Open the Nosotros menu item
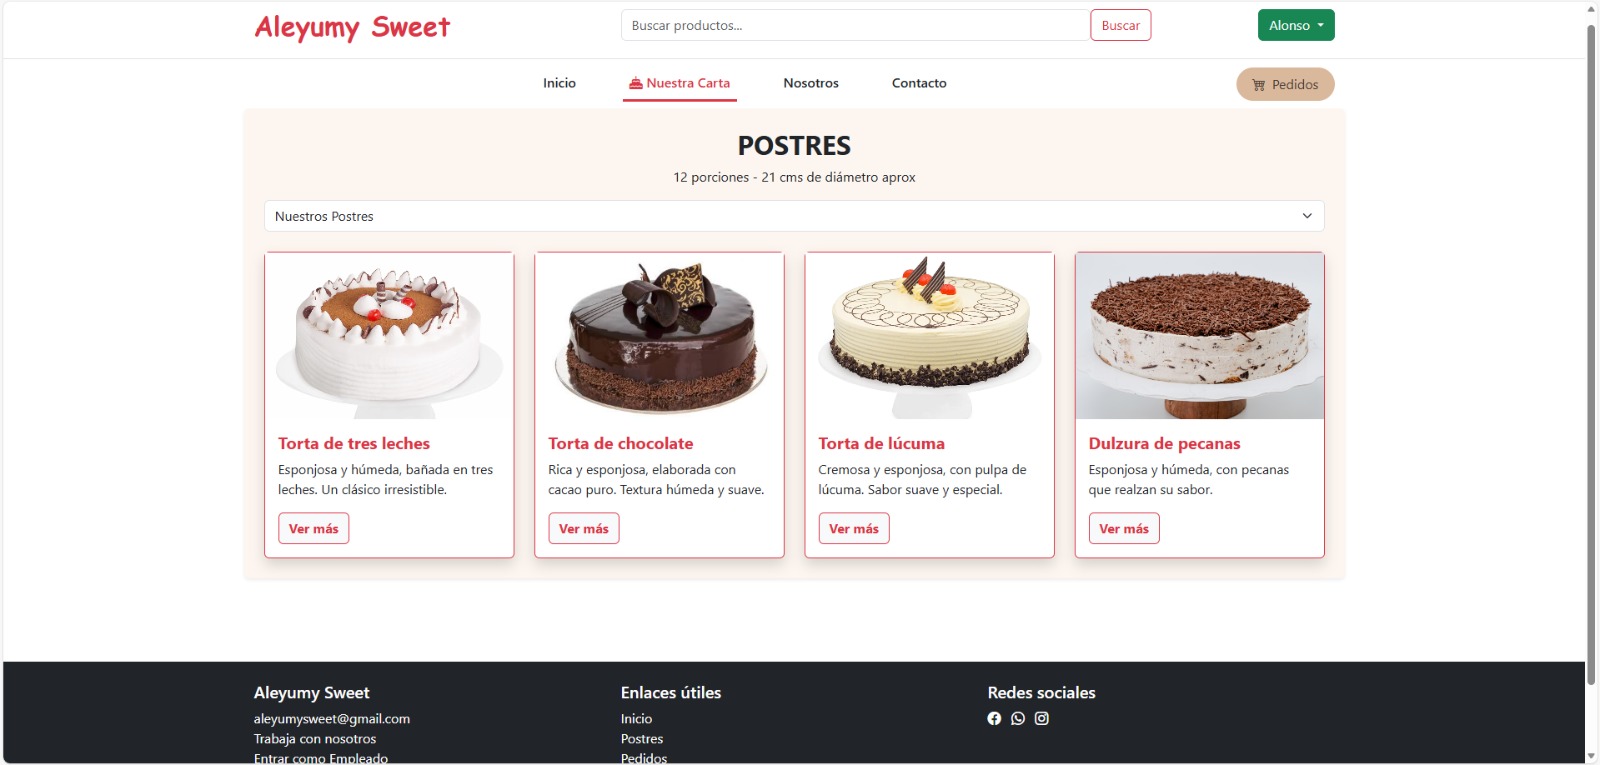This screenshot has height=765, width=1600. (x=811, y=83)
